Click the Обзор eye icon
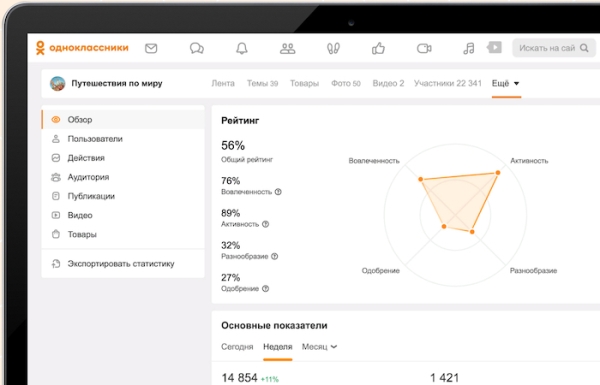The image size is (600, 385). 56,119
